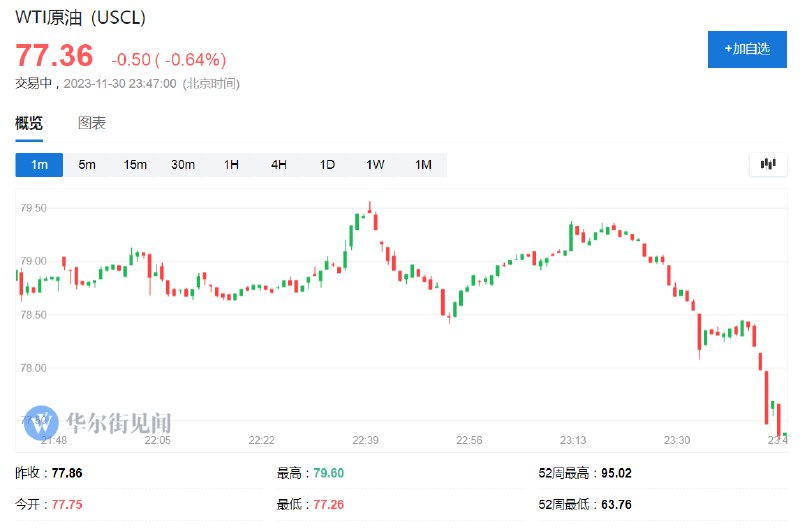Click the 23:13 time axis label
Image resolution: width=800 pixels, height=529 pixels.
[x=573, y=440]
